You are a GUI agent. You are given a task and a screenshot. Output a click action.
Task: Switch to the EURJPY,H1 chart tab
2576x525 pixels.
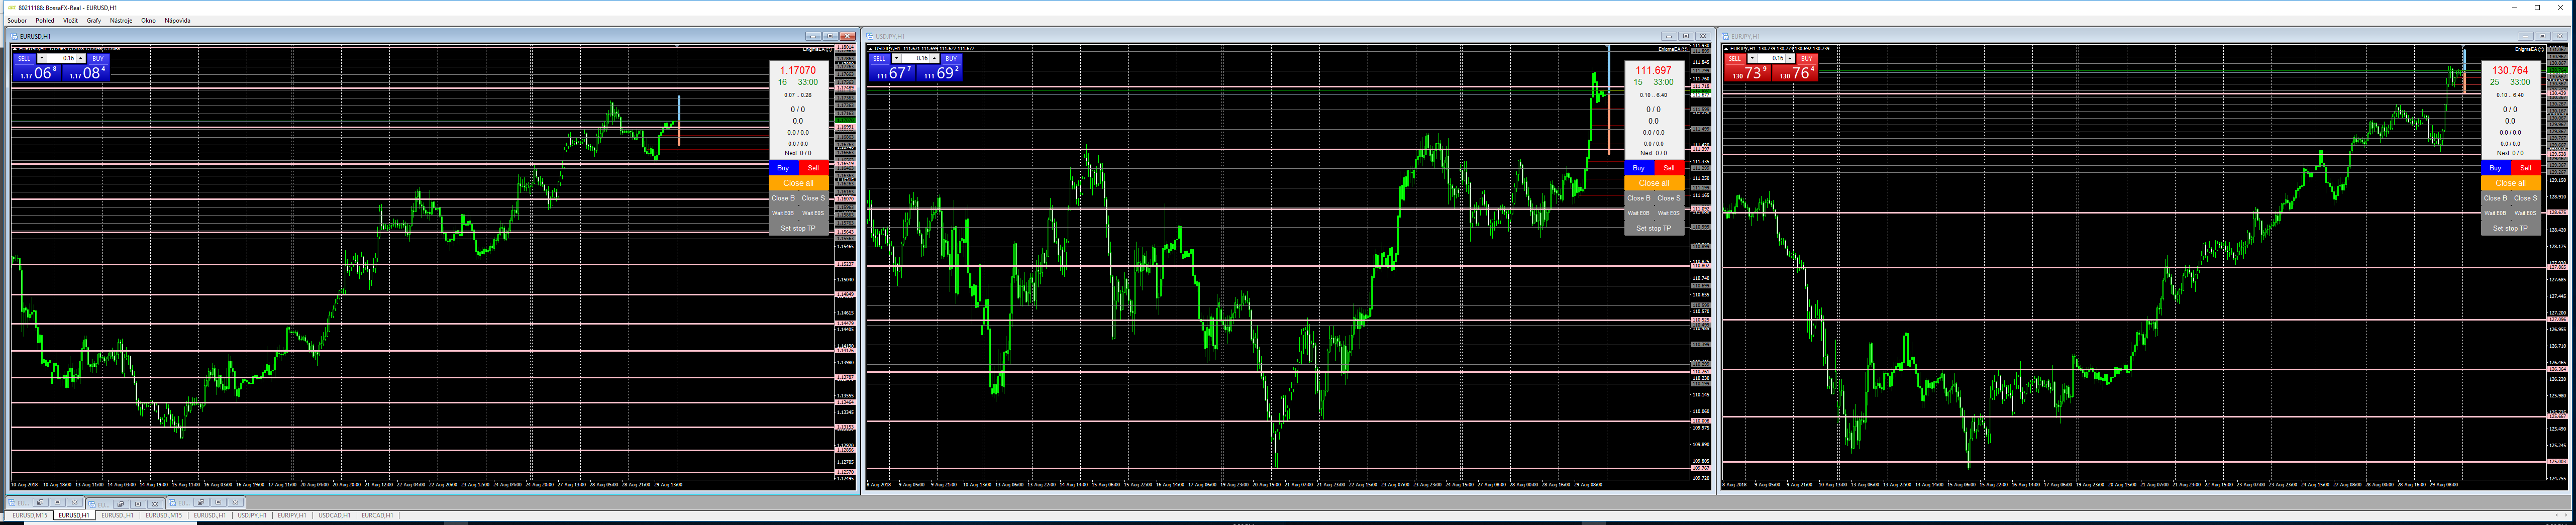pos(292,515)
